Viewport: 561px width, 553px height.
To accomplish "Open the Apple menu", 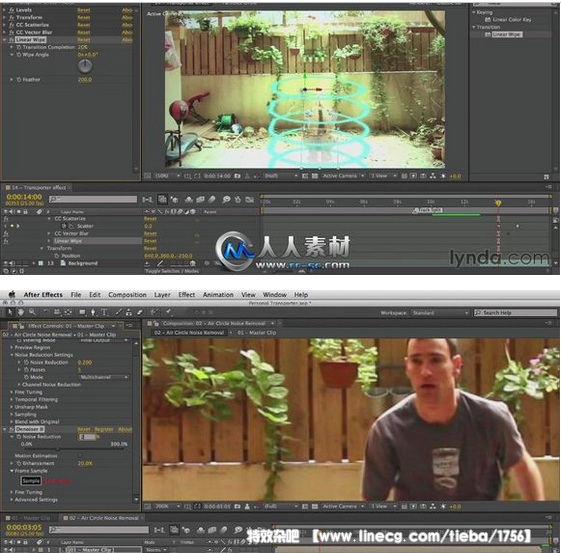I will tap(12, 295).
